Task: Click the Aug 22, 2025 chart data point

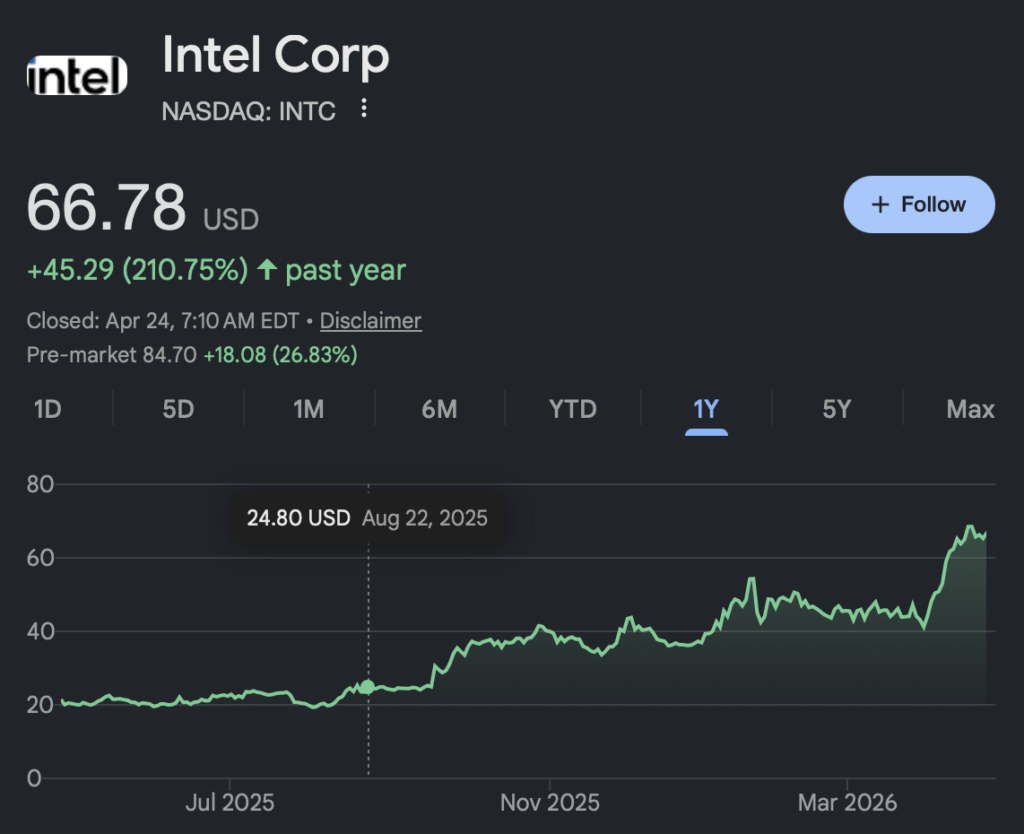Action: tap(368, 687)
